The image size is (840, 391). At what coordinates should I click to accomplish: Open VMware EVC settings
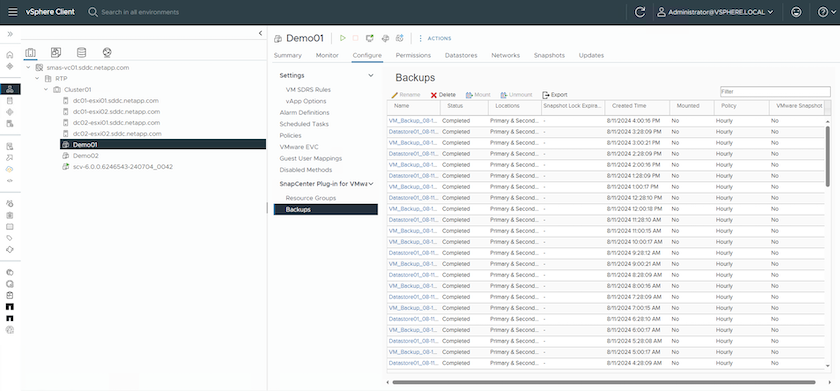tap(299, 147)
